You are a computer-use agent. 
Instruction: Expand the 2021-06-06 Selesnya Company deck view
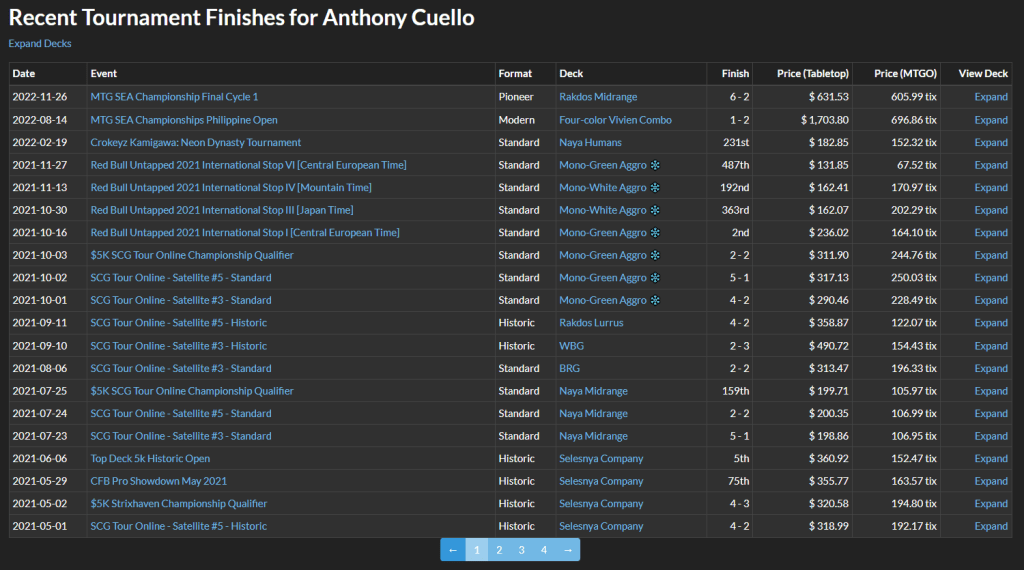click(x=991, y=459)
